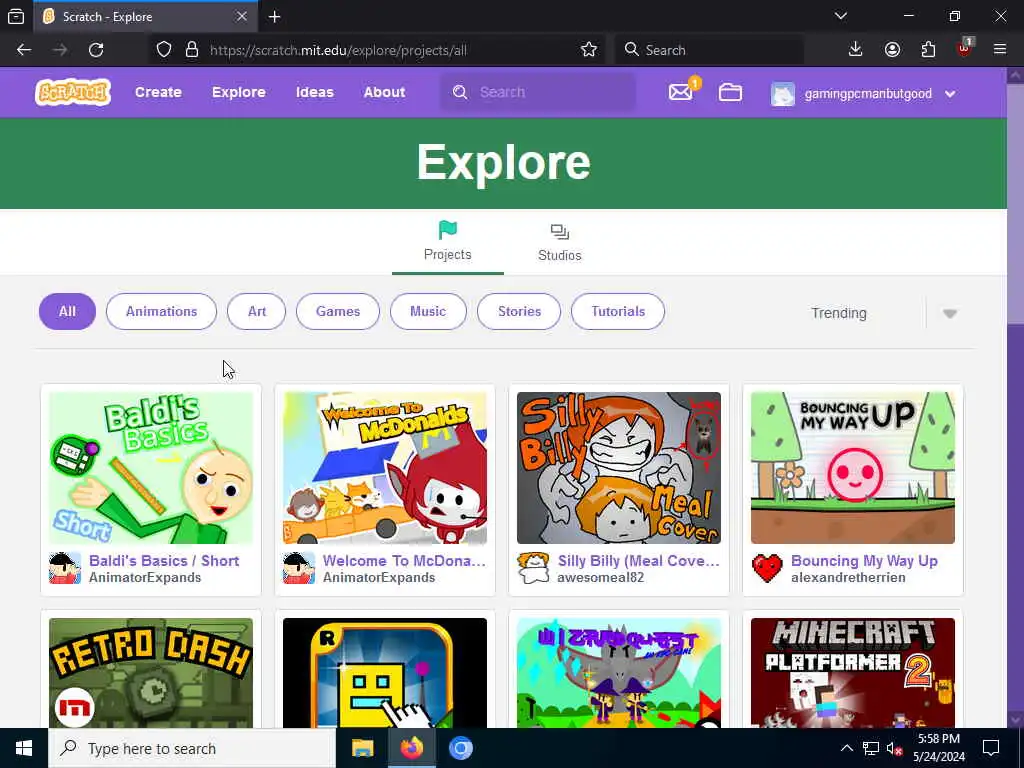Click the magnifier icon in Scratch search
This screenshot has height=768, width=1024.
460,92
